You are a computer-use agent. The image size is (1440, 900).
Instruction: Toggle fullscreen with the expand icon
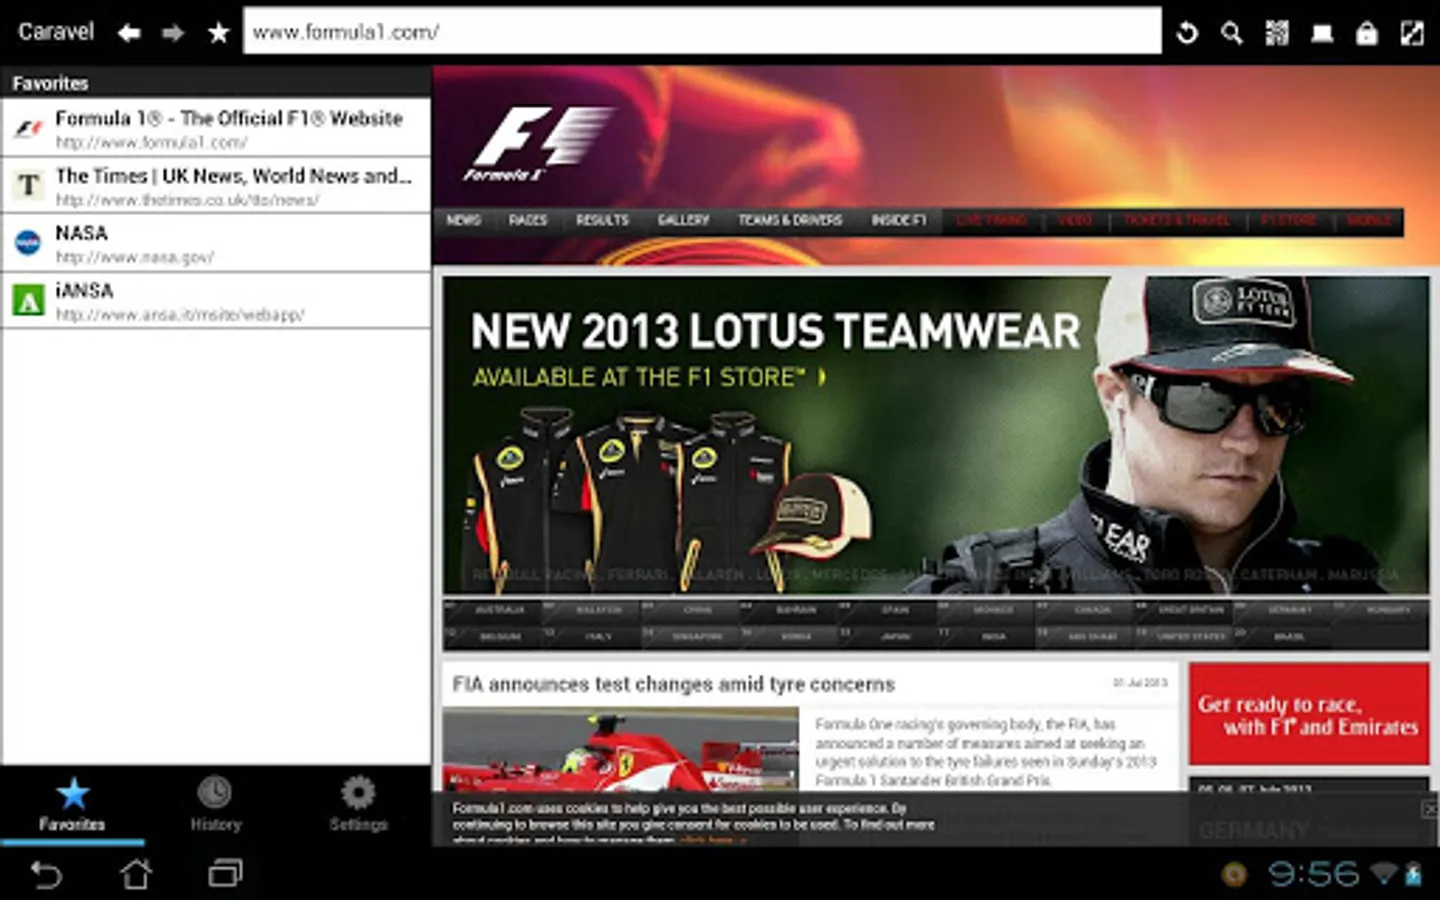coord(1412,33)
